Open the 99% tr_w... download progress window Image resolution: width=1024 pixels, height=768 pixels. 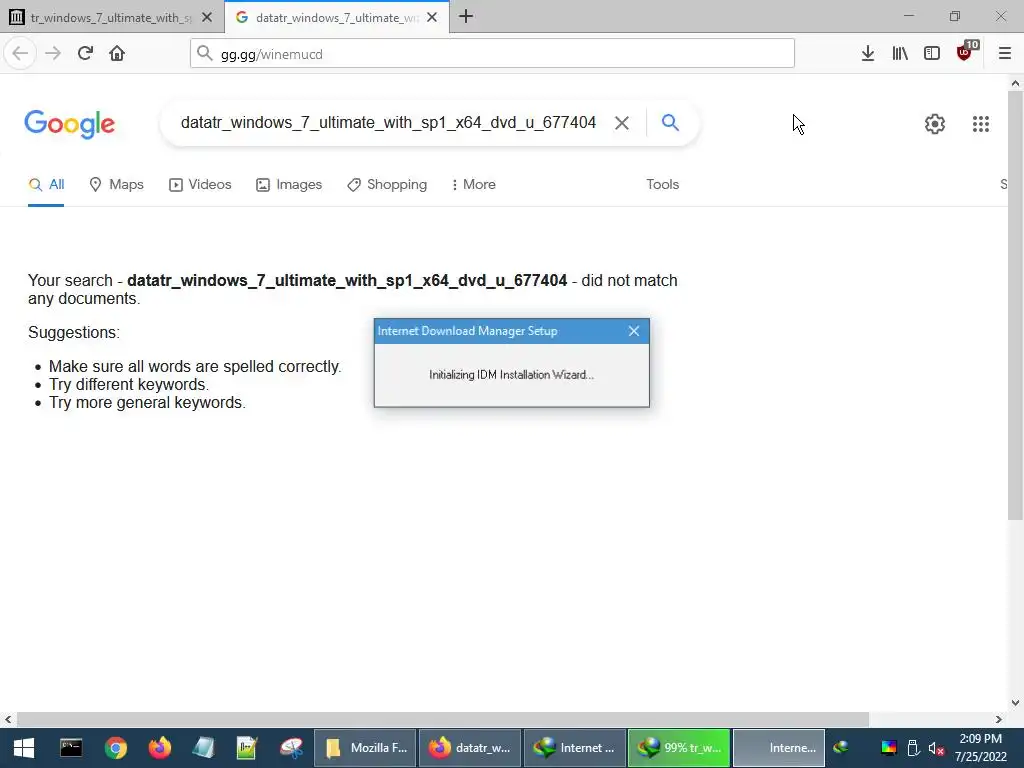point(679,748)
